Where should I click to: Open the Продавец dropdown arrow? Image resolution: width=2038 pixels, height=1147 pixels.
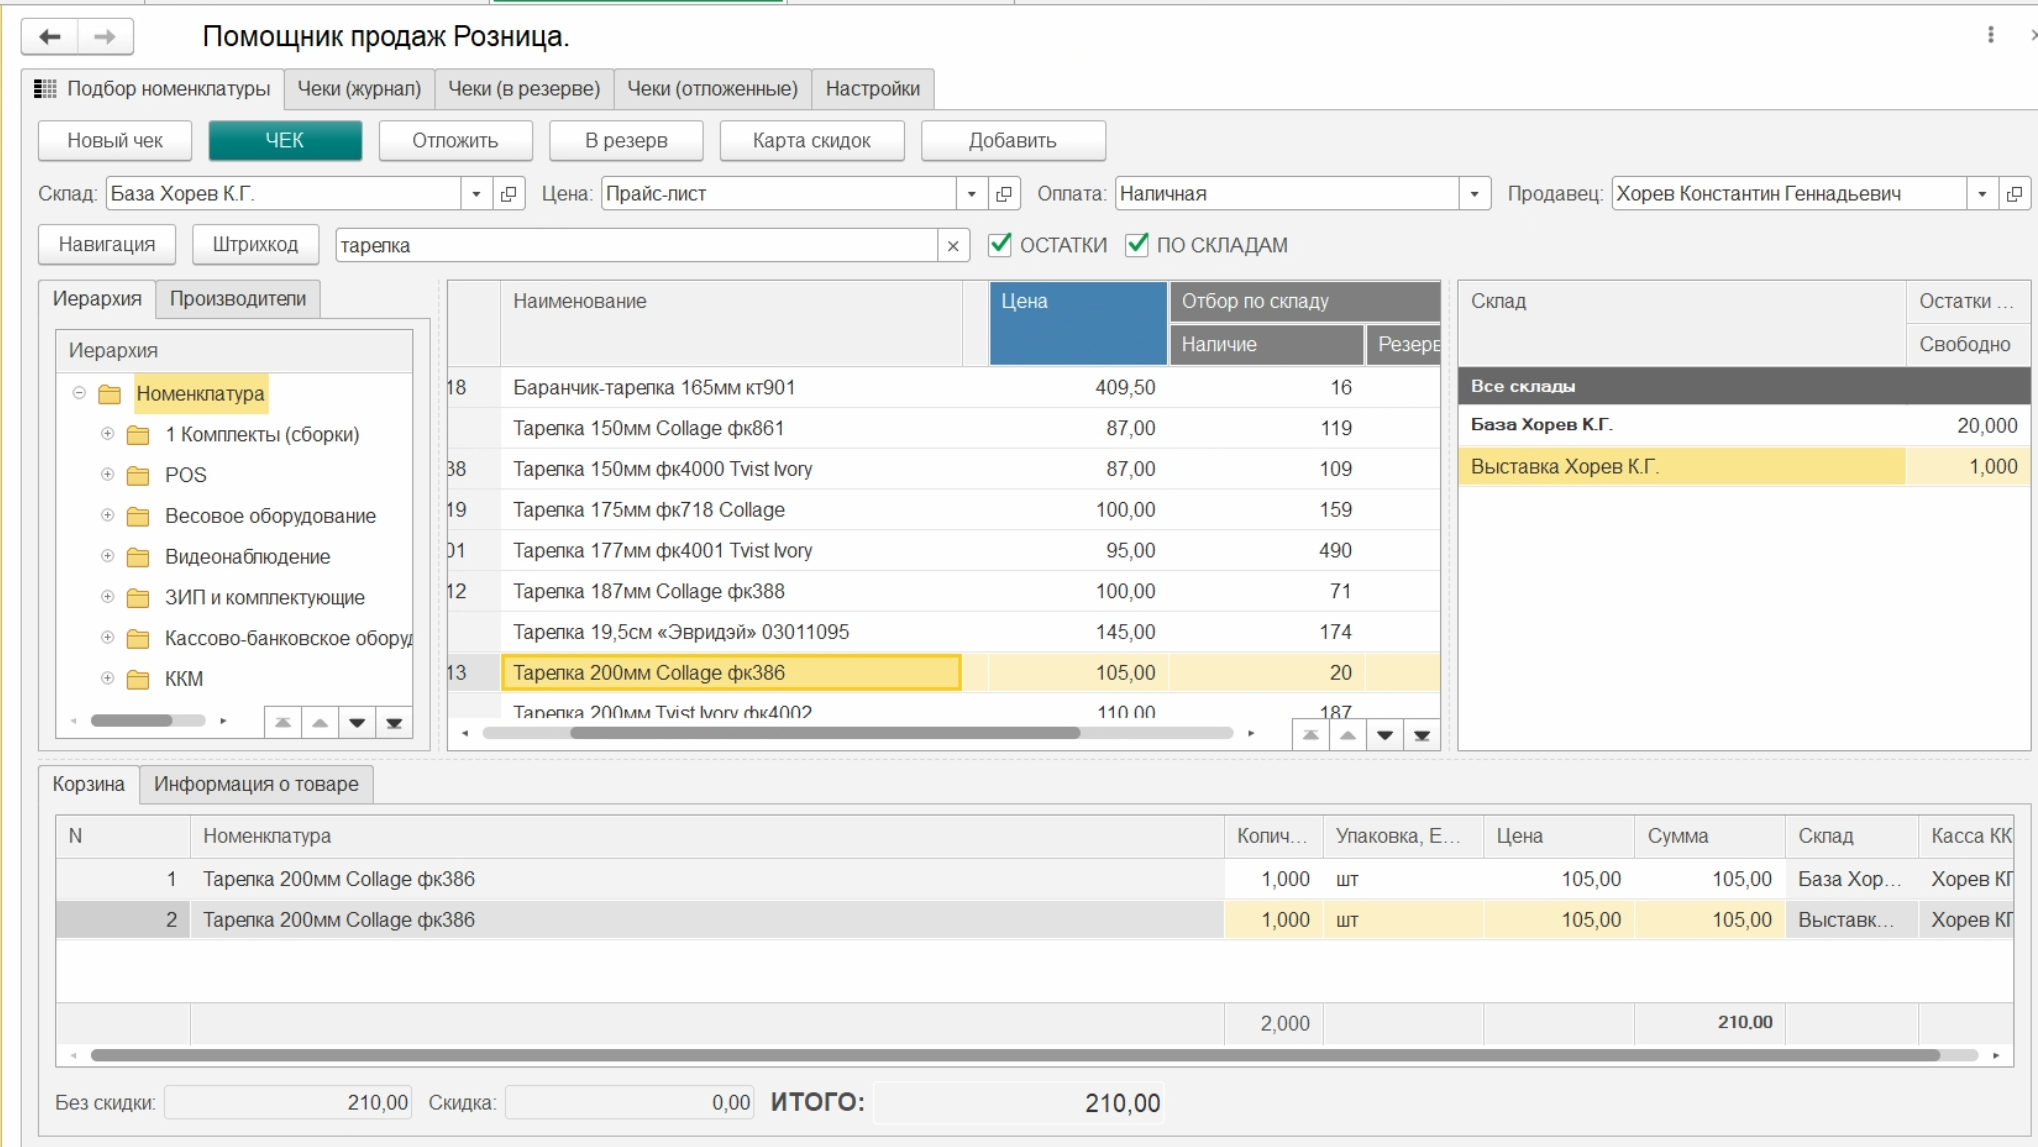tap(1982, 194)
